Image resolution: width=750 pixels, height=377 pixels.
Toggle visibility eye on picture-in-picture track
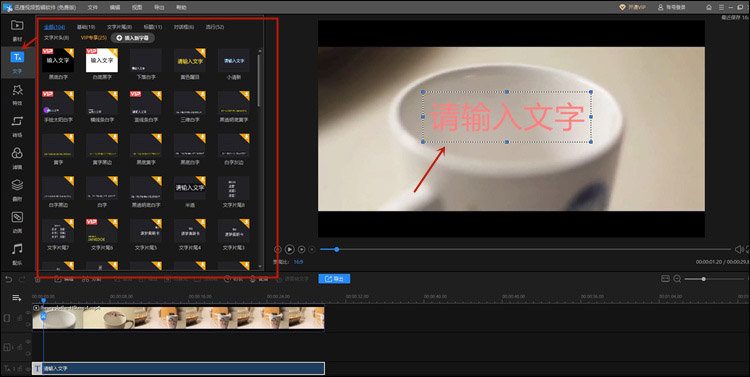(x=28, y=342)
